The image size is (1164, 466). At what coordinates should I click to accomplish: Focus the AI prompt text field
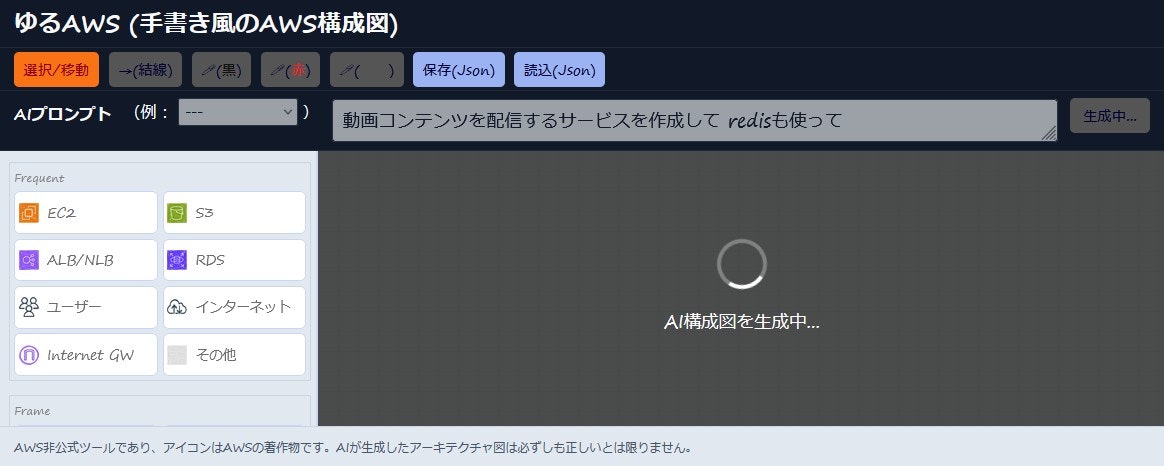point(695,120)
